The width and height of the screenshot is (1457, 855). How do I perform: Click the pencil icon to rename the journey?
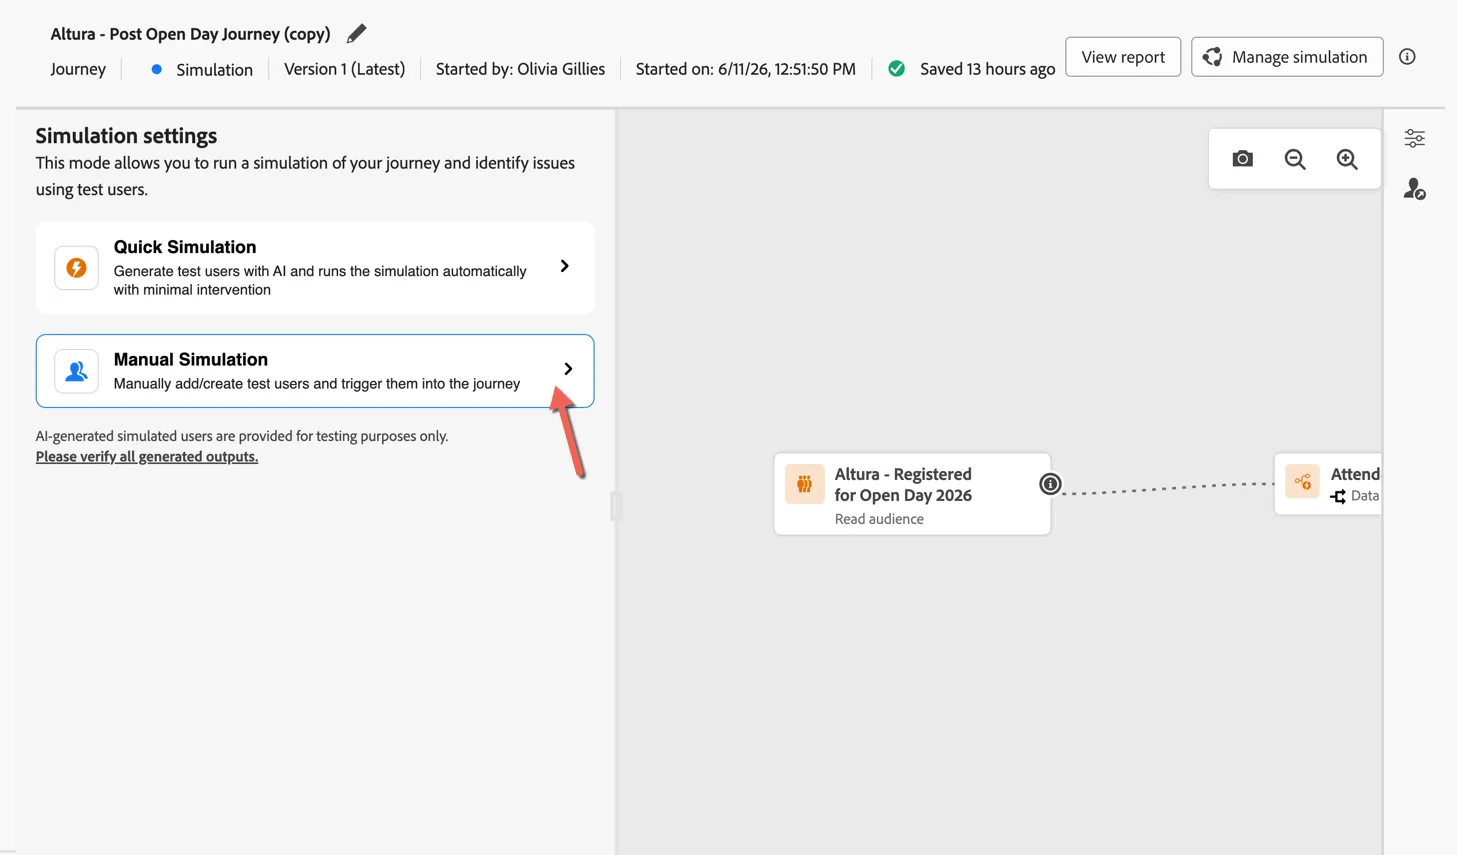click(356, 34)
